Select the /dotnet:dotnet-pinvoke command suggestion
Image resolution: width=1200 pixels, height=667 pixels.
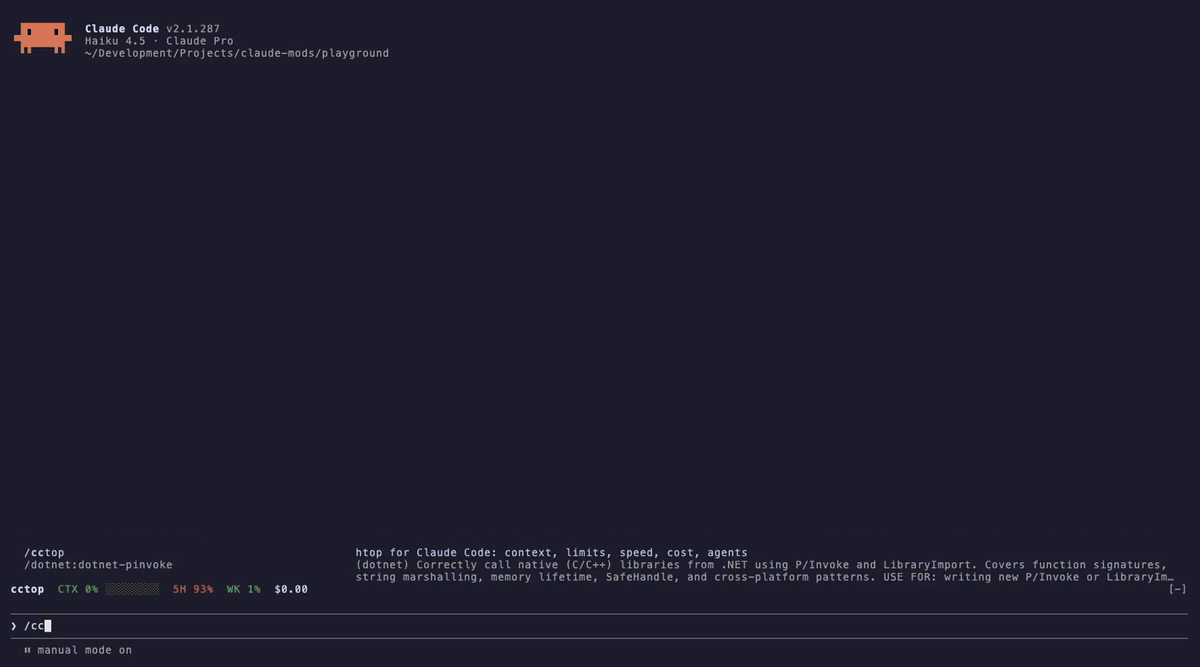coord(98,564)
